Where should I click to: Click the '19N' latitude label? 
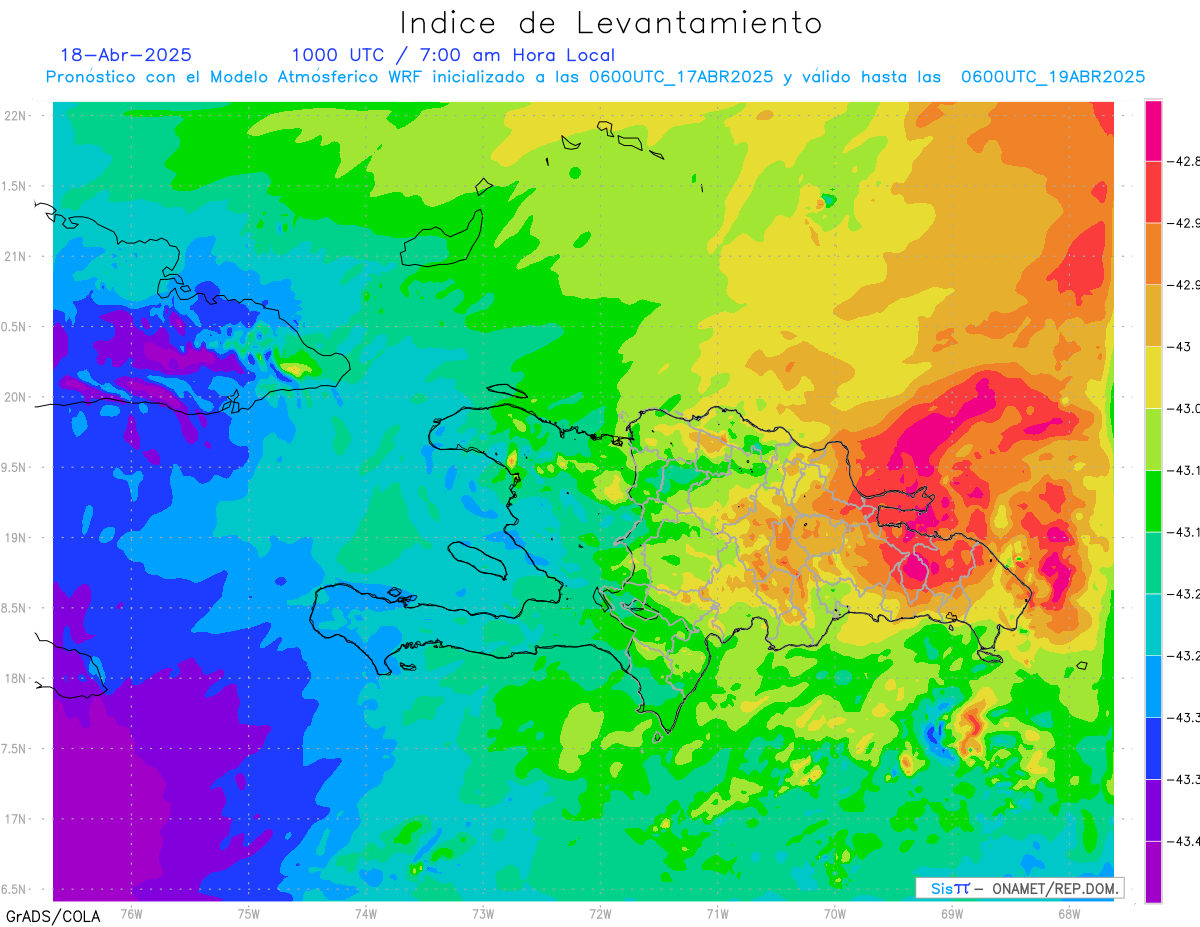click(16, 538)
